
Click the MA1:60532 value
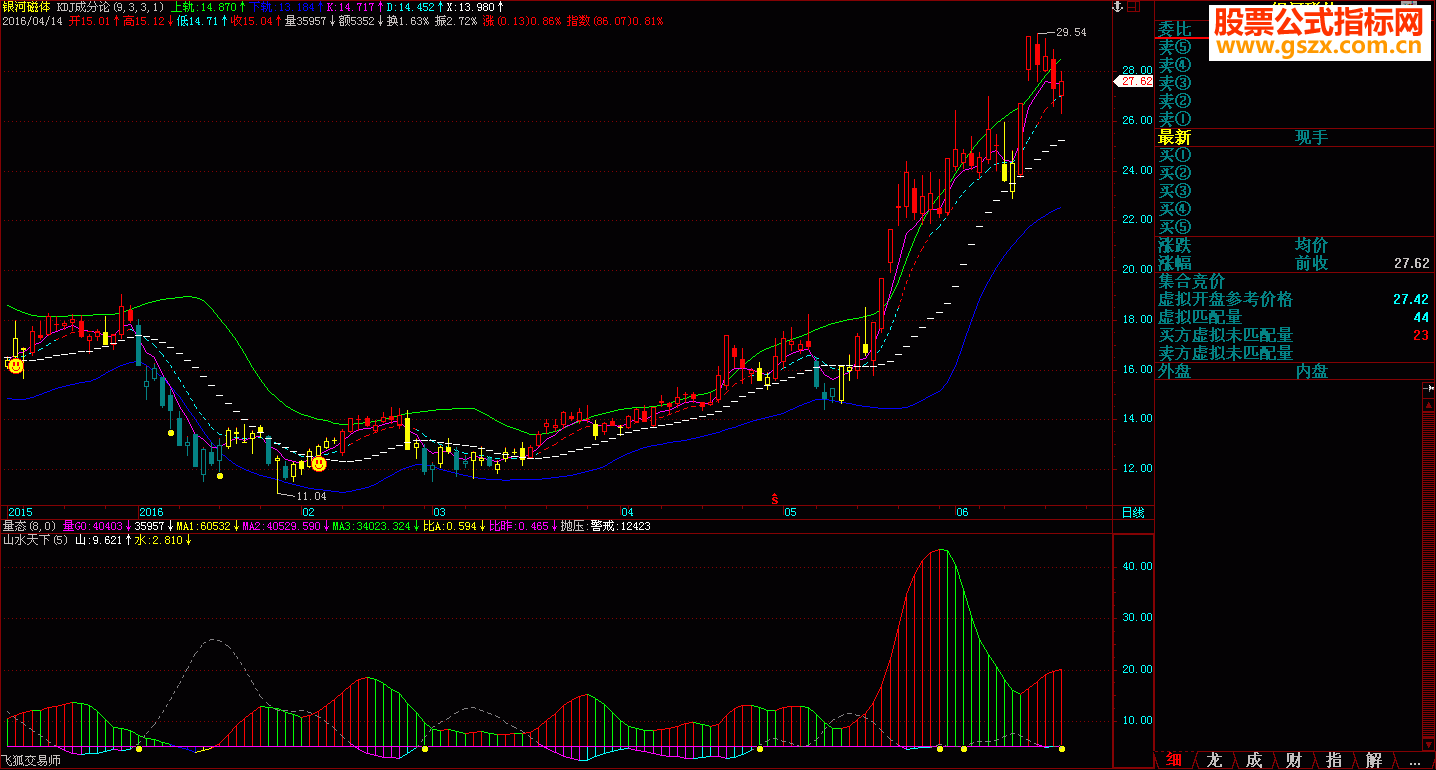(203, 526)
